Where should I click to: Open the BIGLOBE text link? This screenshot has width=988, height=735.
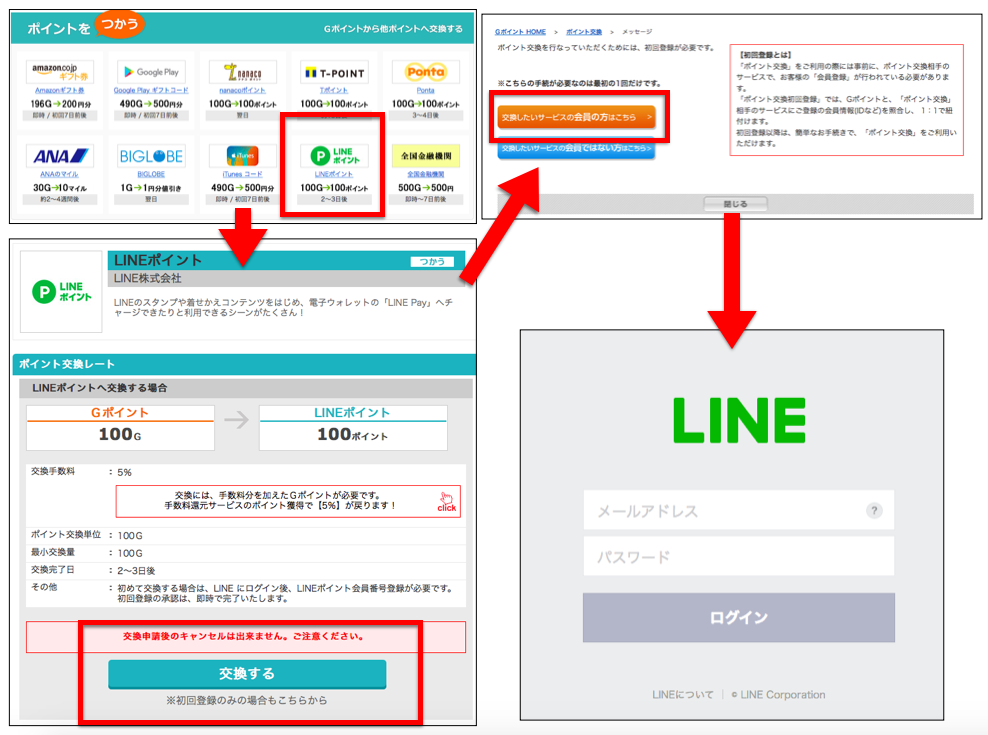tap(151, 174)
